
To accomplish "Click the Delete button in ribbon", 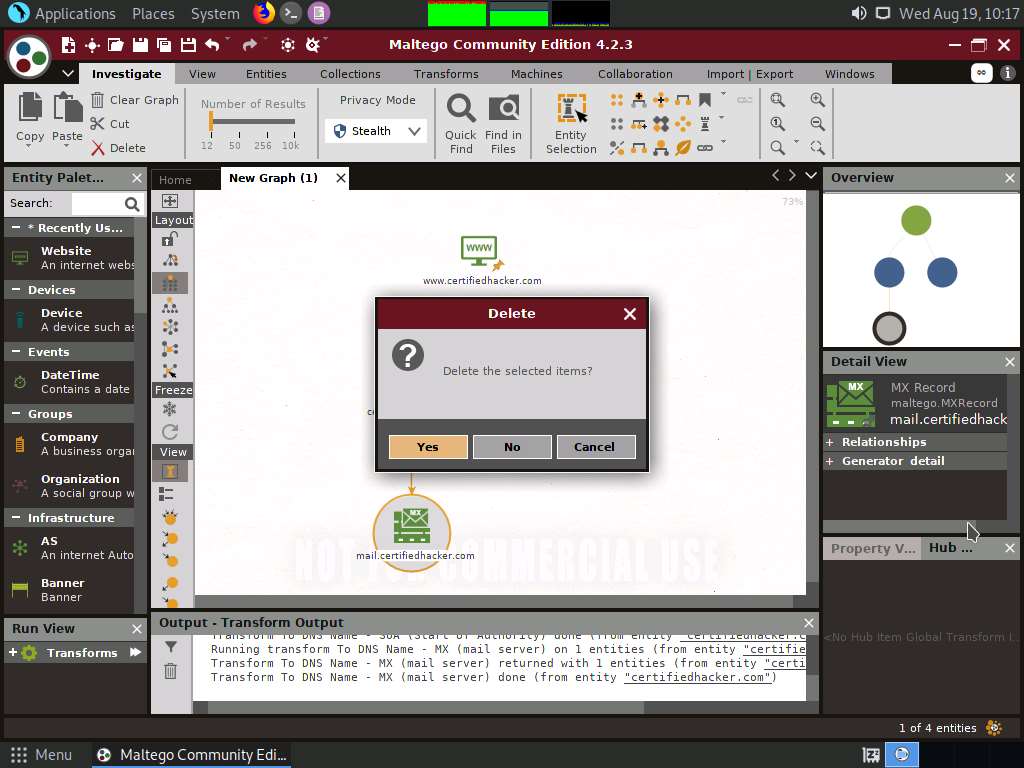I will pos(118,148).
